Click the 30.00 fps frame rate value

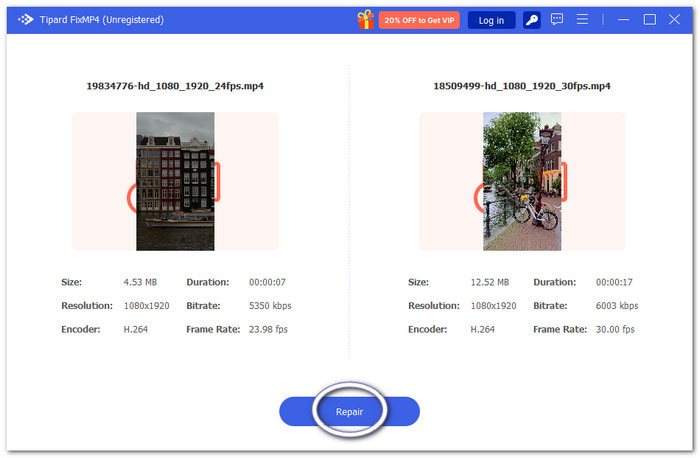click(615, 329)
